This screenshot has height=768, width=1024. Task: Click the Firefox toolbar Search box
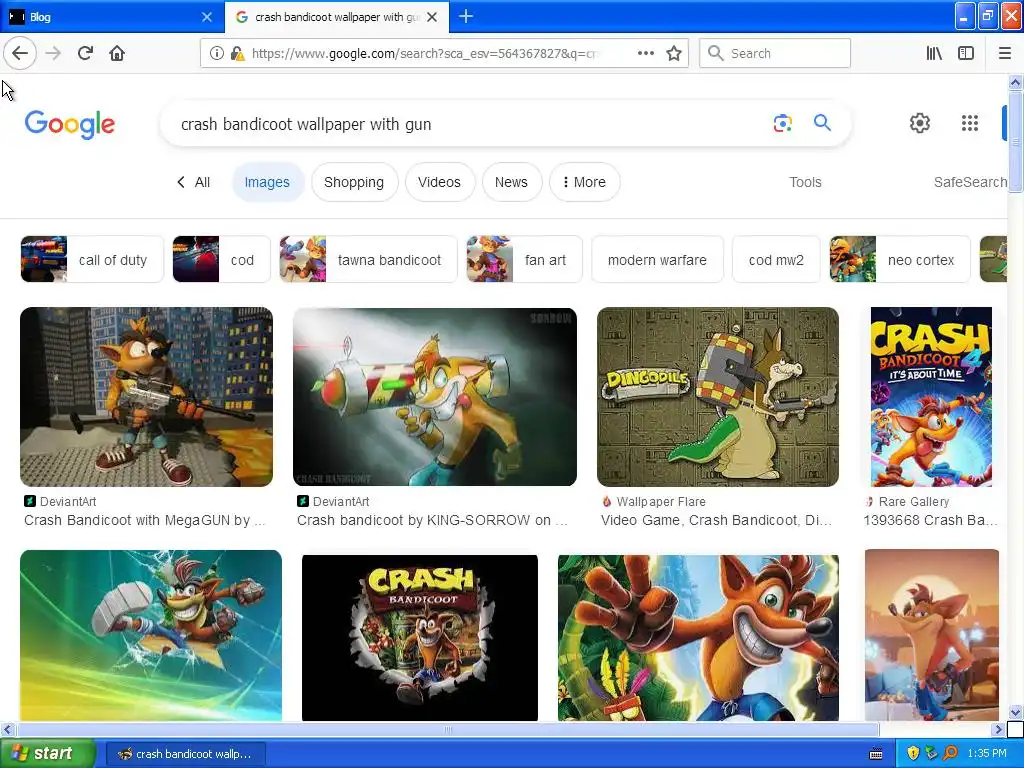[775, 54]
